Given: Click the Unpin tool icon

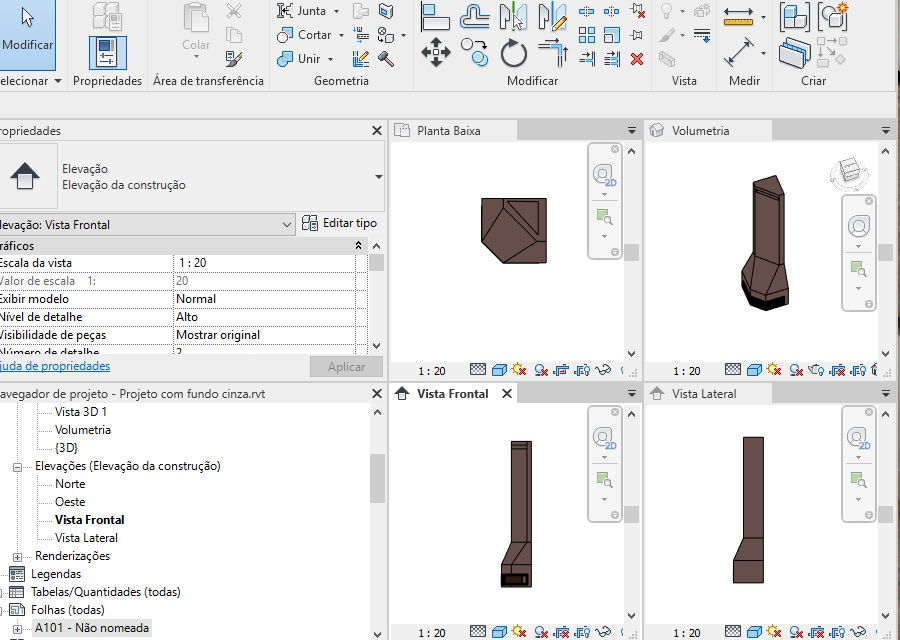Looking at the screenshot, I should click(x=637, y=10).
